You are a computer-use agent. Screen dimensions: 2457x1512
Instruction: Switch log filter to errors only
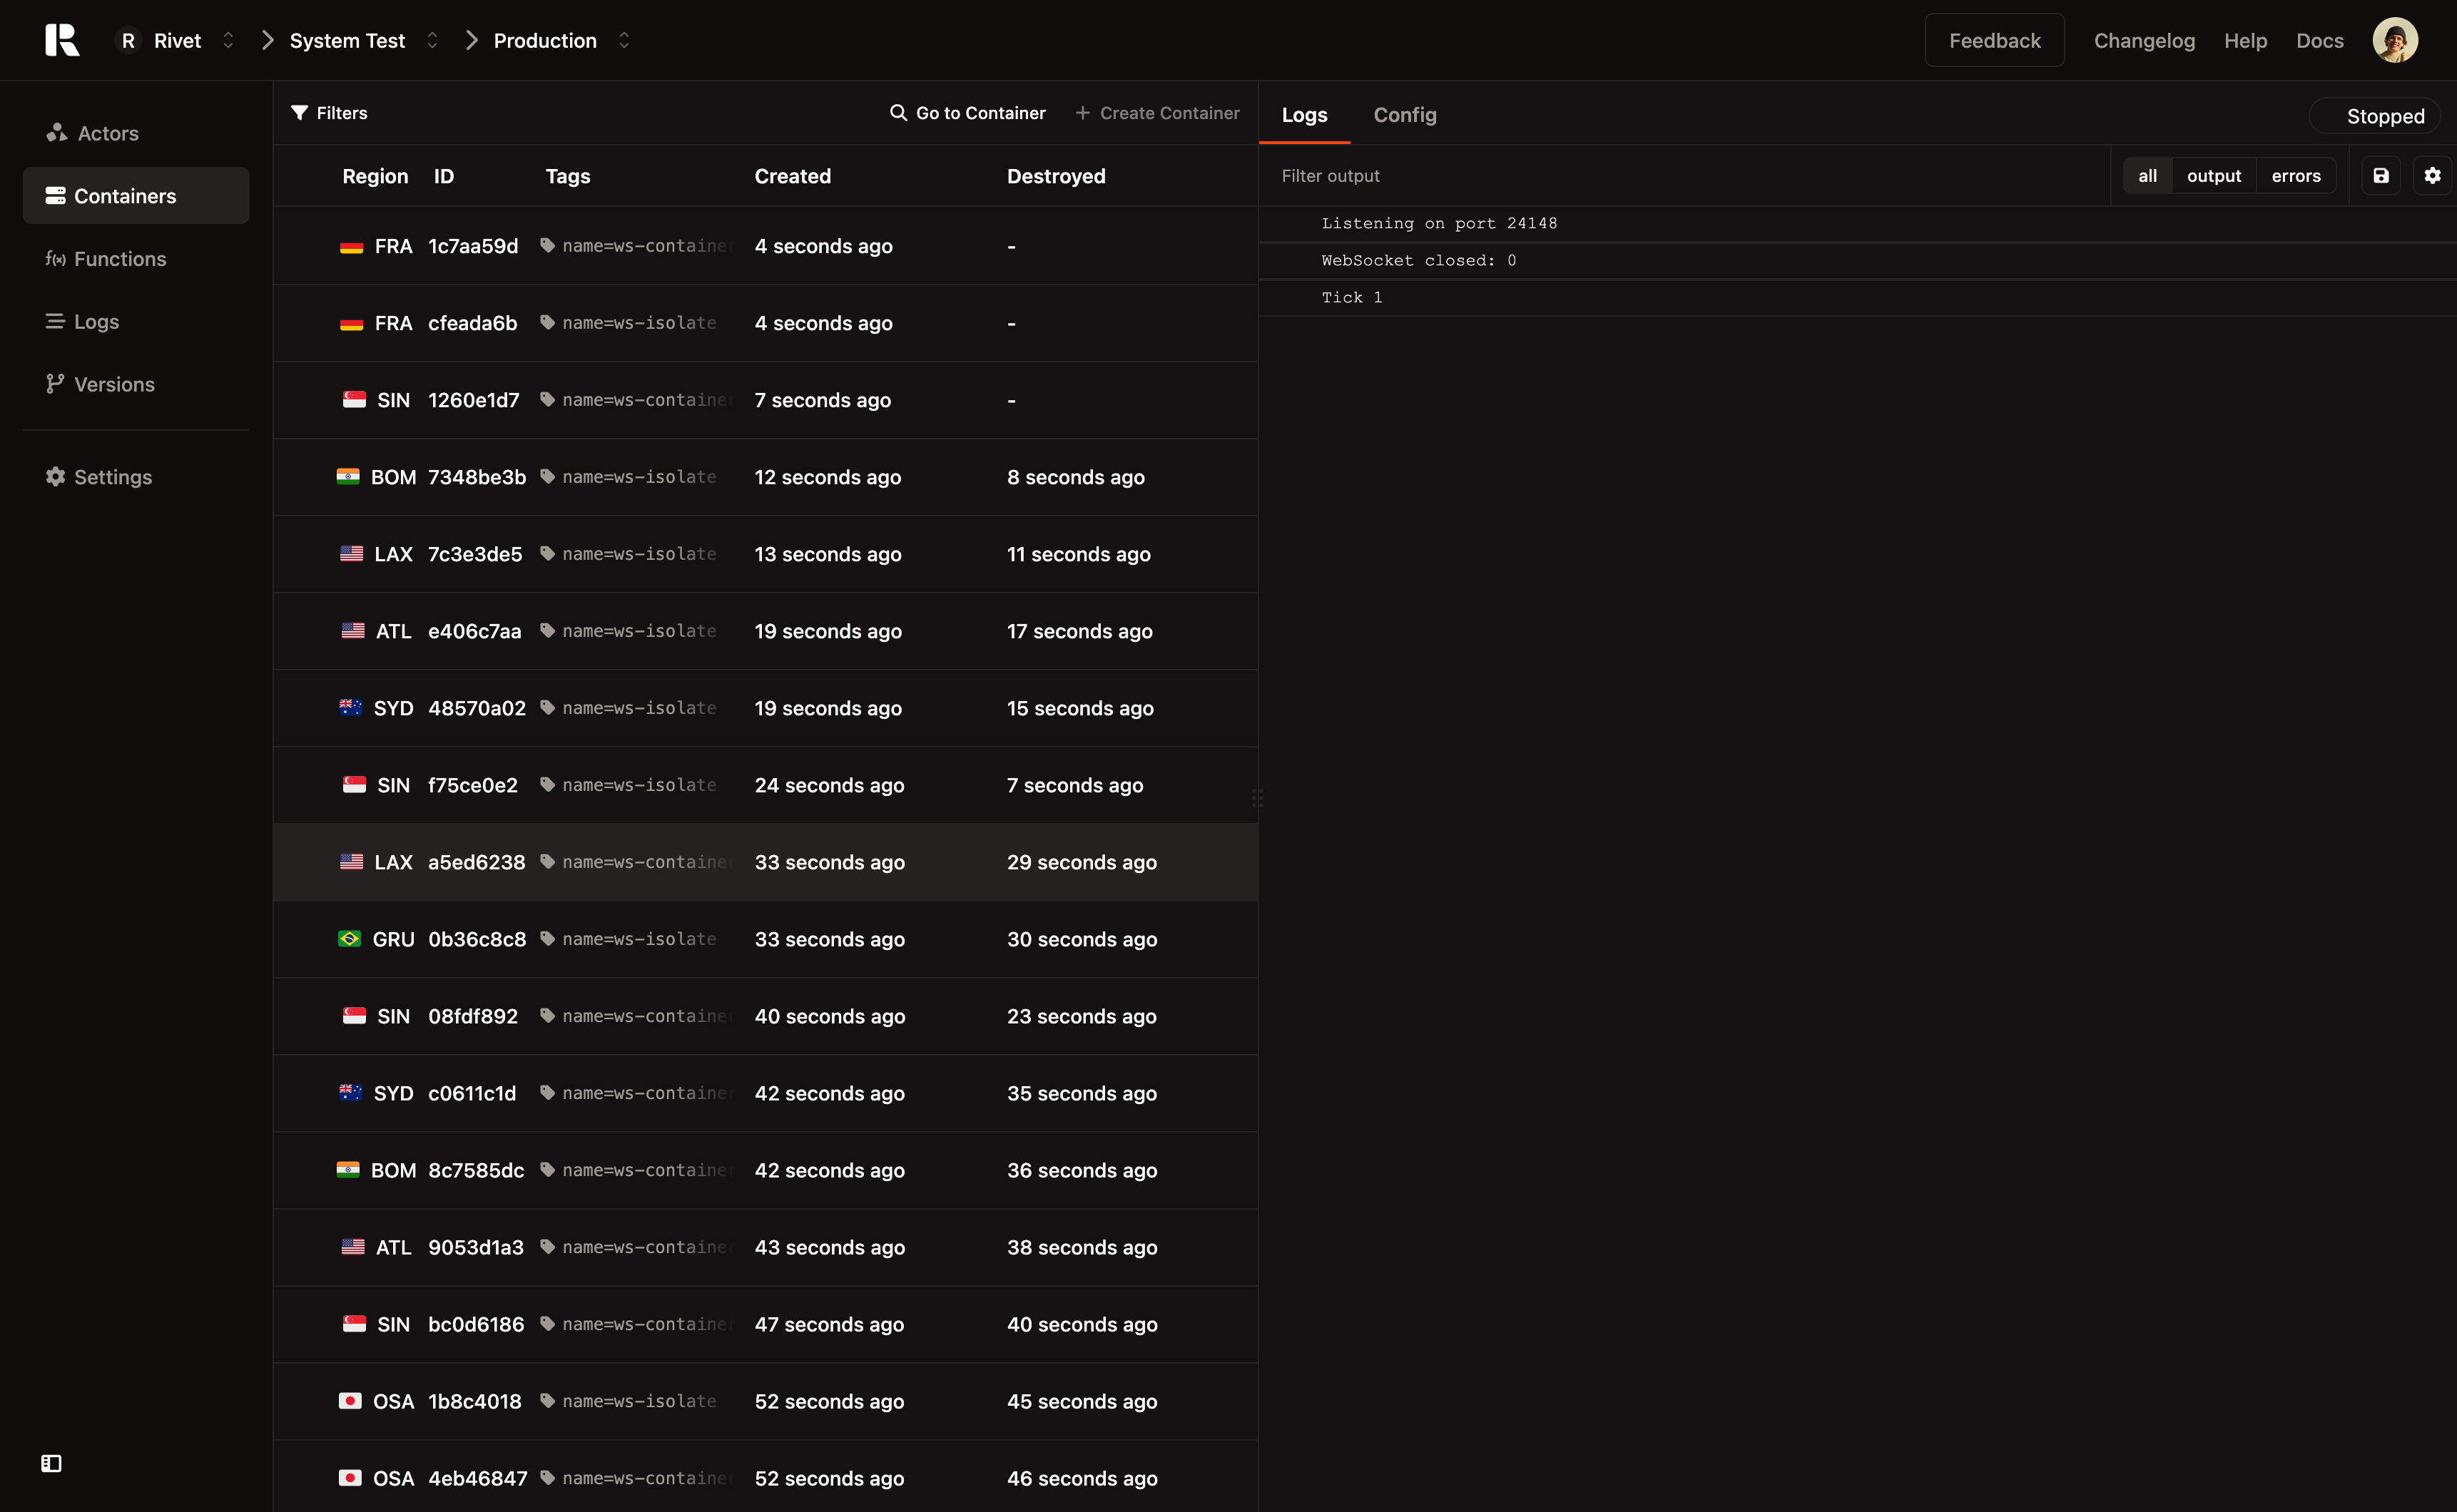point(2296,175)
